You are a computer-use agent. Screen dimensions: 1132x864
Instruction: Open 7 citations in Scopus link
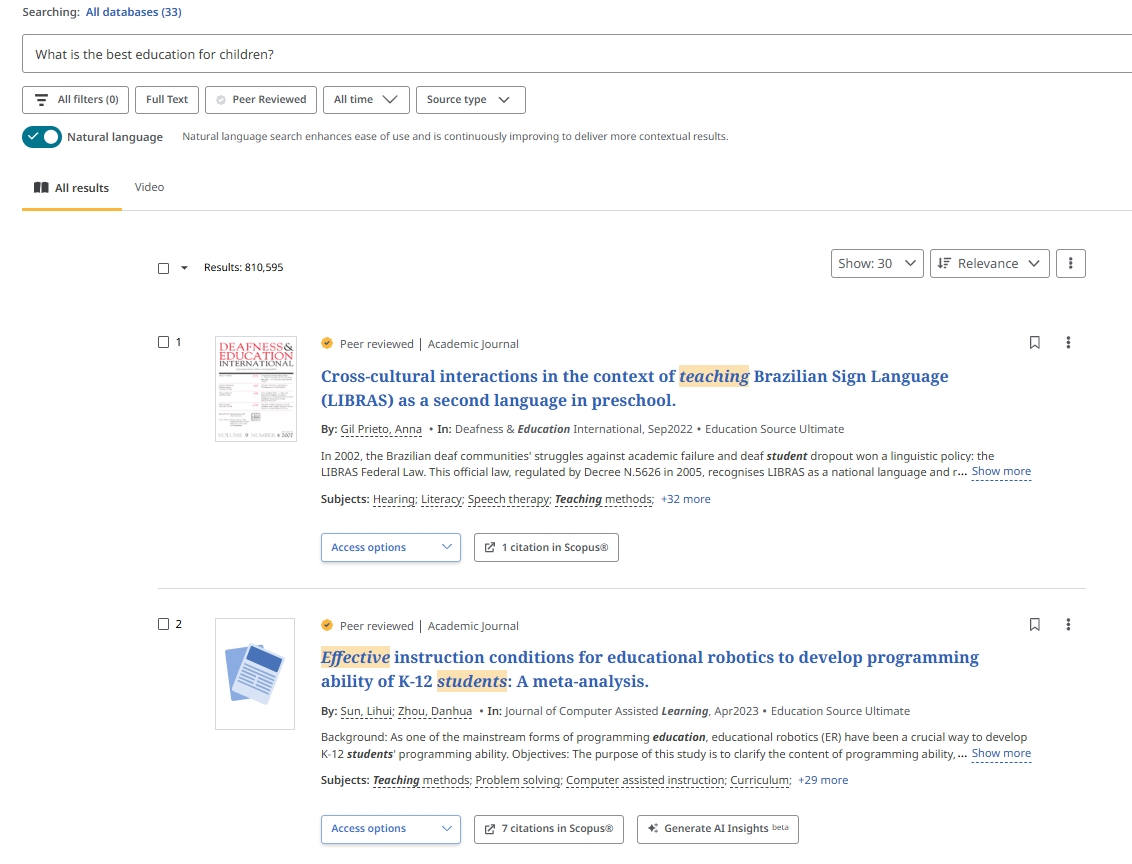pyautogui.click(x=549, y=829)
